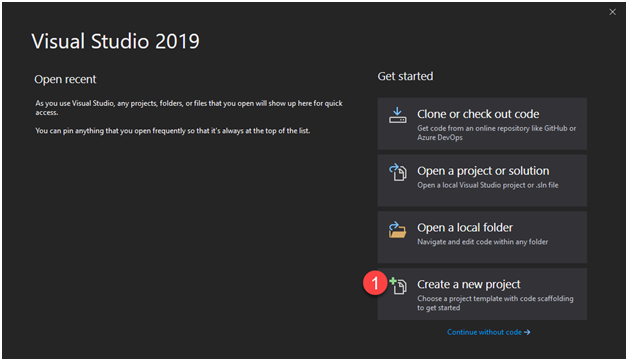Click the new project plus-document icon

[398, 286]
